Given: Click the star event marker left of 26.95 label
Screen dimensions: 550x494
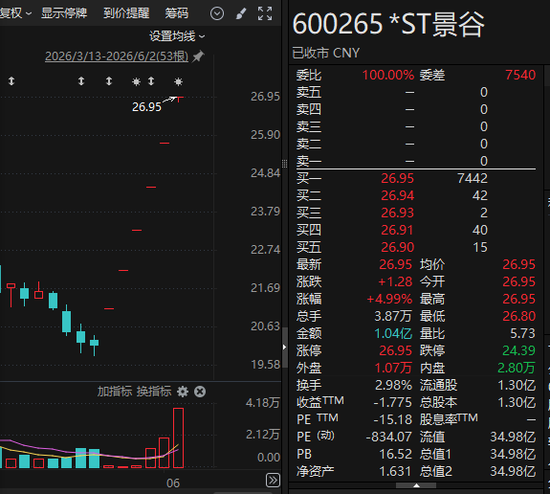Looking at the screenshot, I should (x=136, y=82).
